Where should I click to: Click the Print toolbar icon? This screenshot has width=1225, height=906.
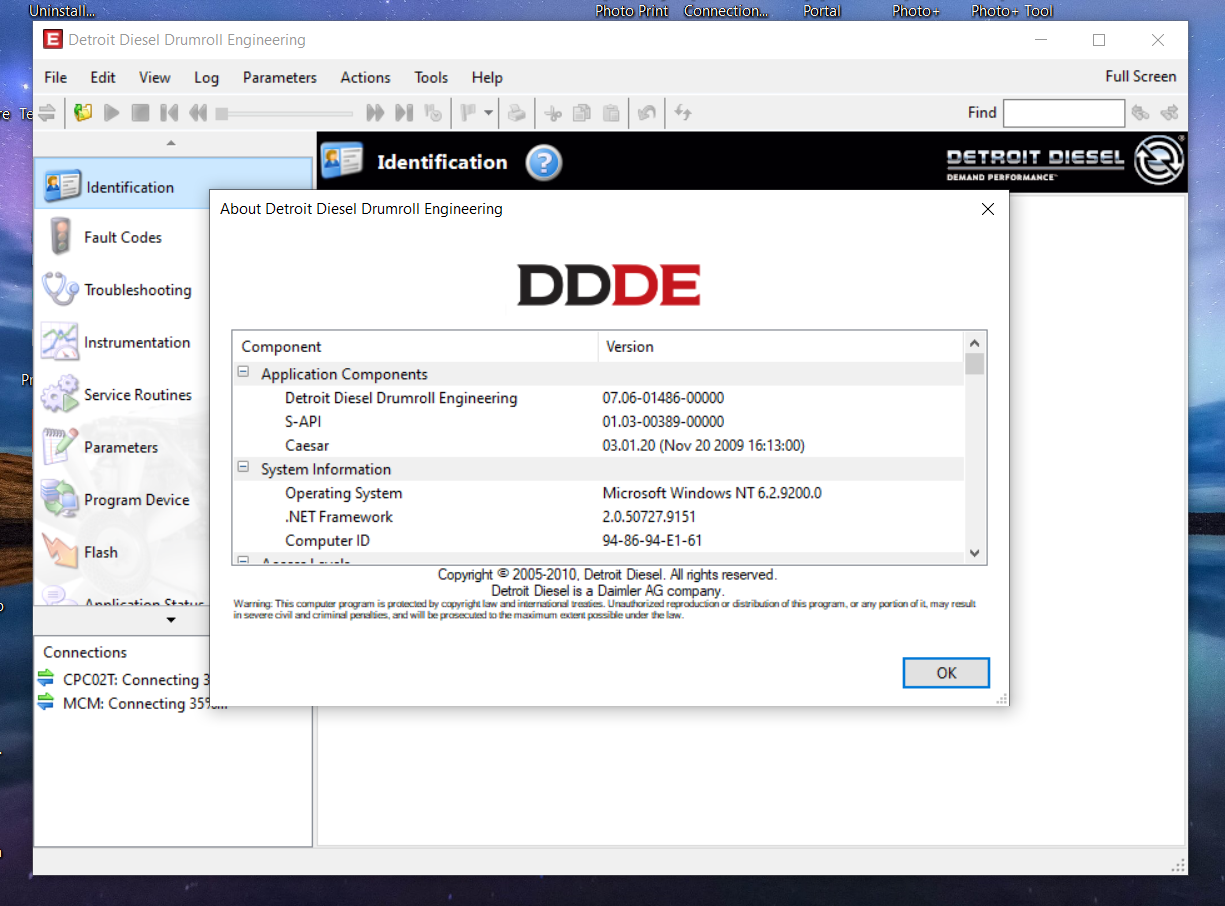[x=517, y=113]
